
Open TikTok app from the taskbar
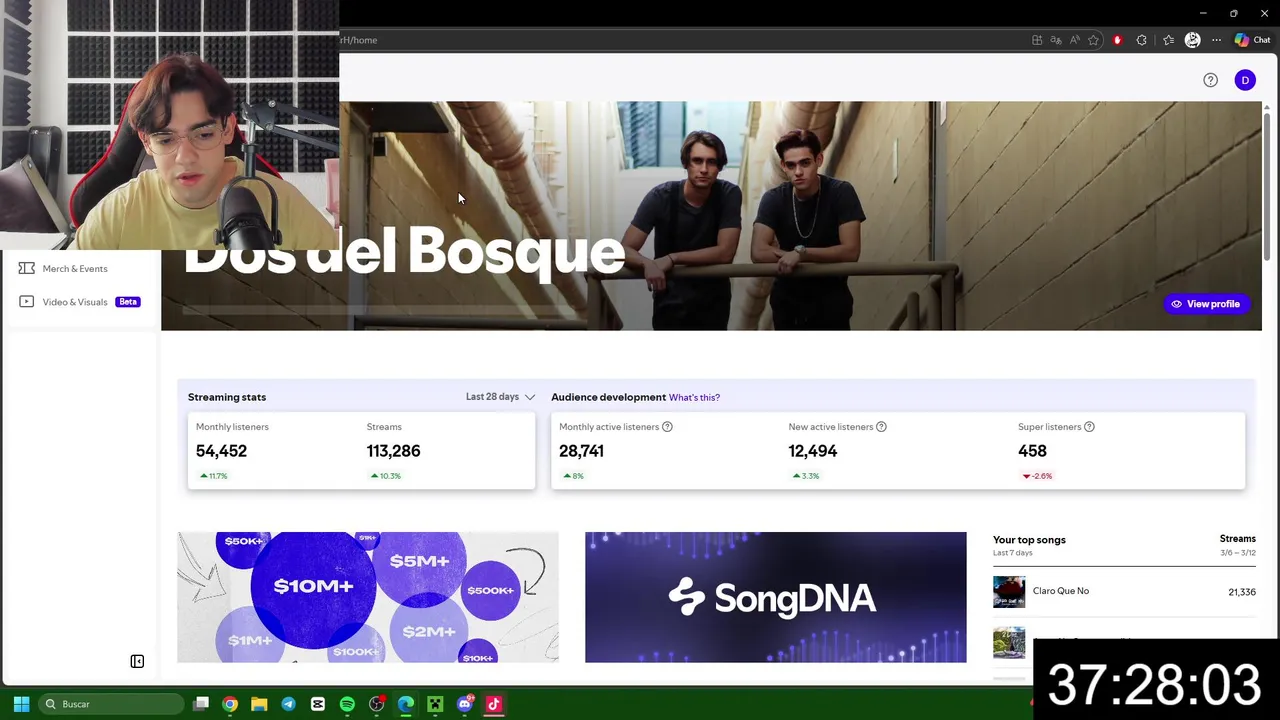493,704
